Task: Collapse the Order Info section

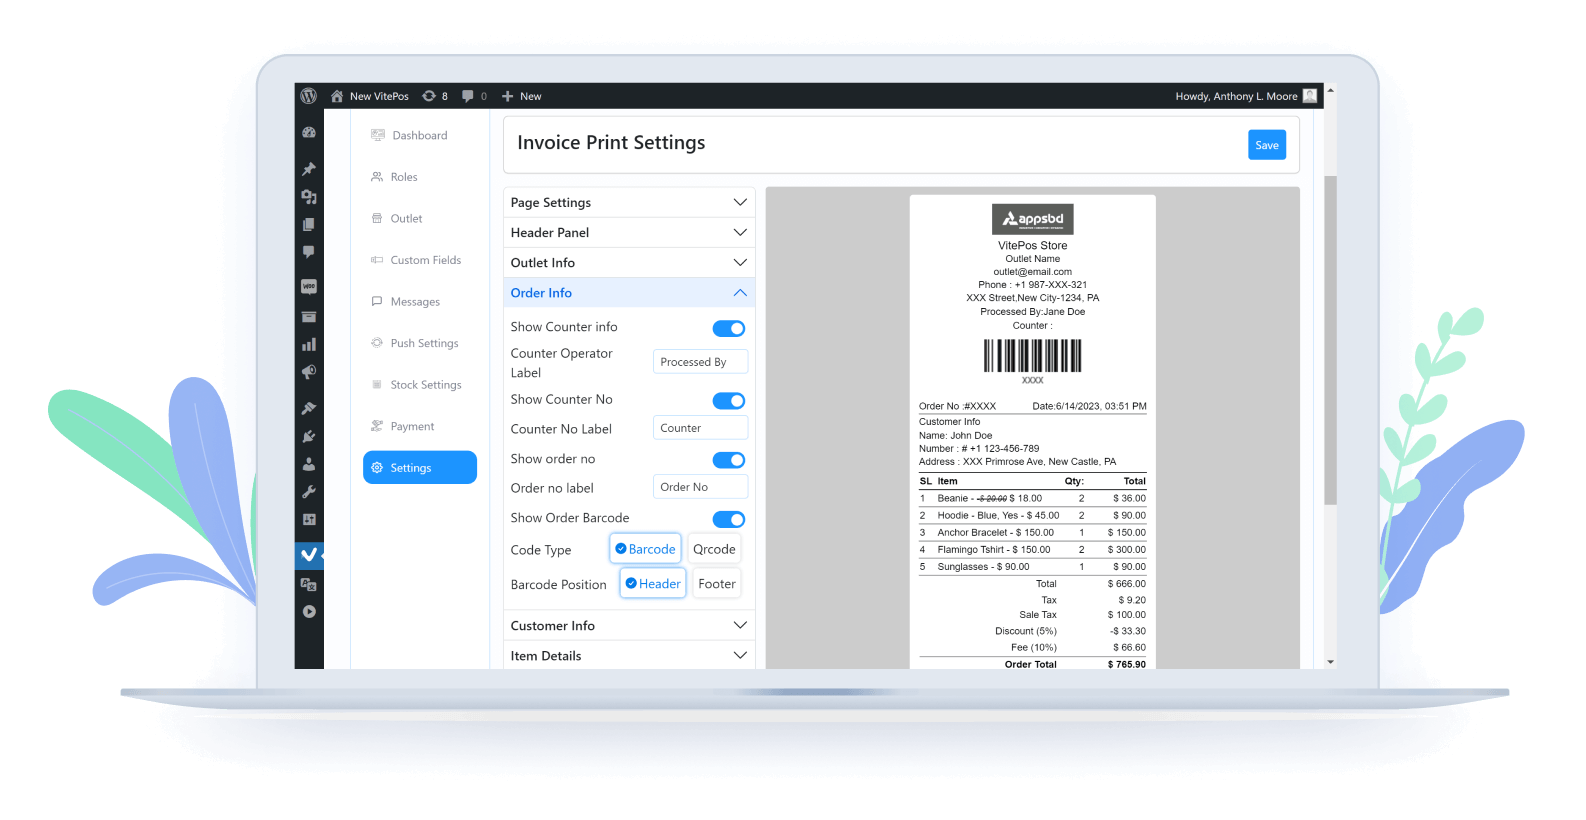Action: coord(629,293)
